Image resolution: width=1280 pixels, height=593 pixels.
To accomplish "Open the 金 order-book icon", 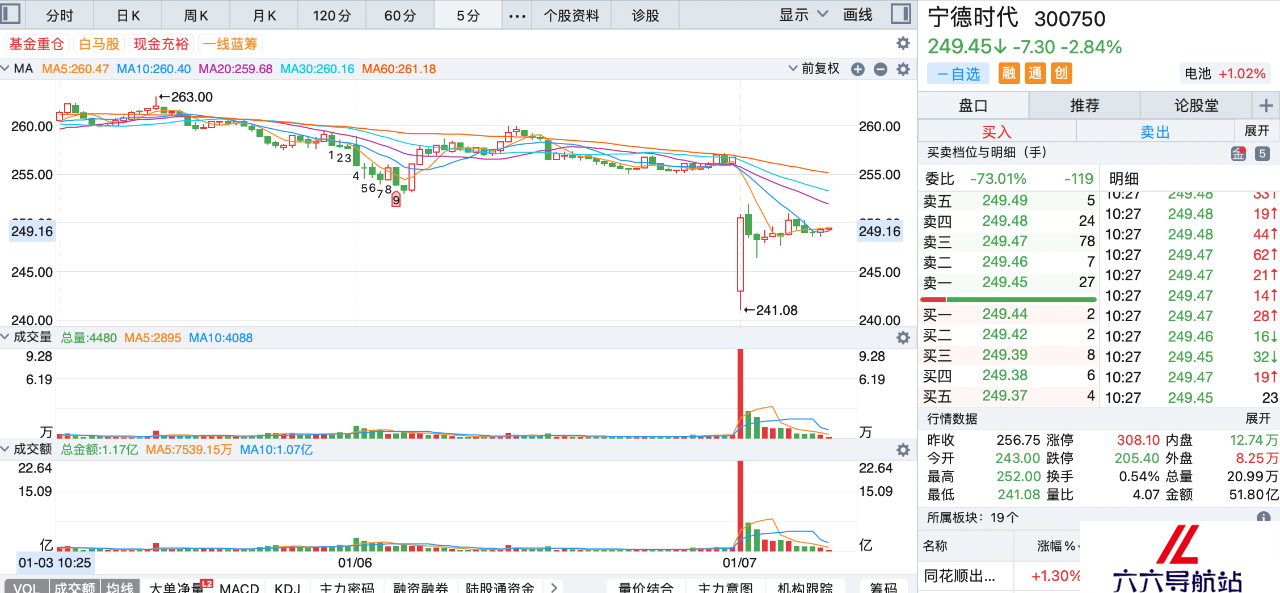I will click(1238, 153).
